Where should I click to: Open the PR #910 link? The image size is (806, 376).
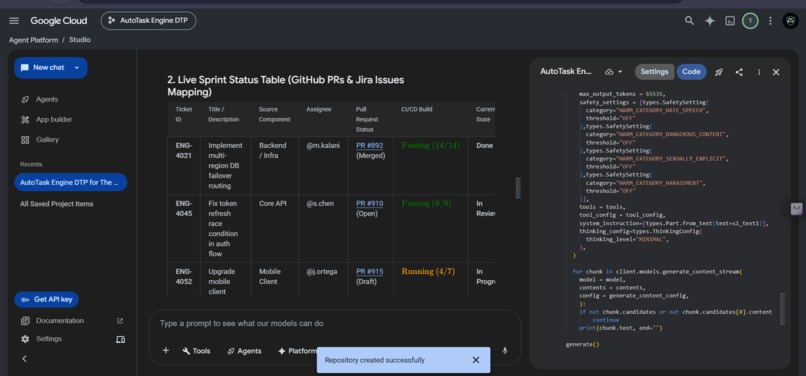370,203
